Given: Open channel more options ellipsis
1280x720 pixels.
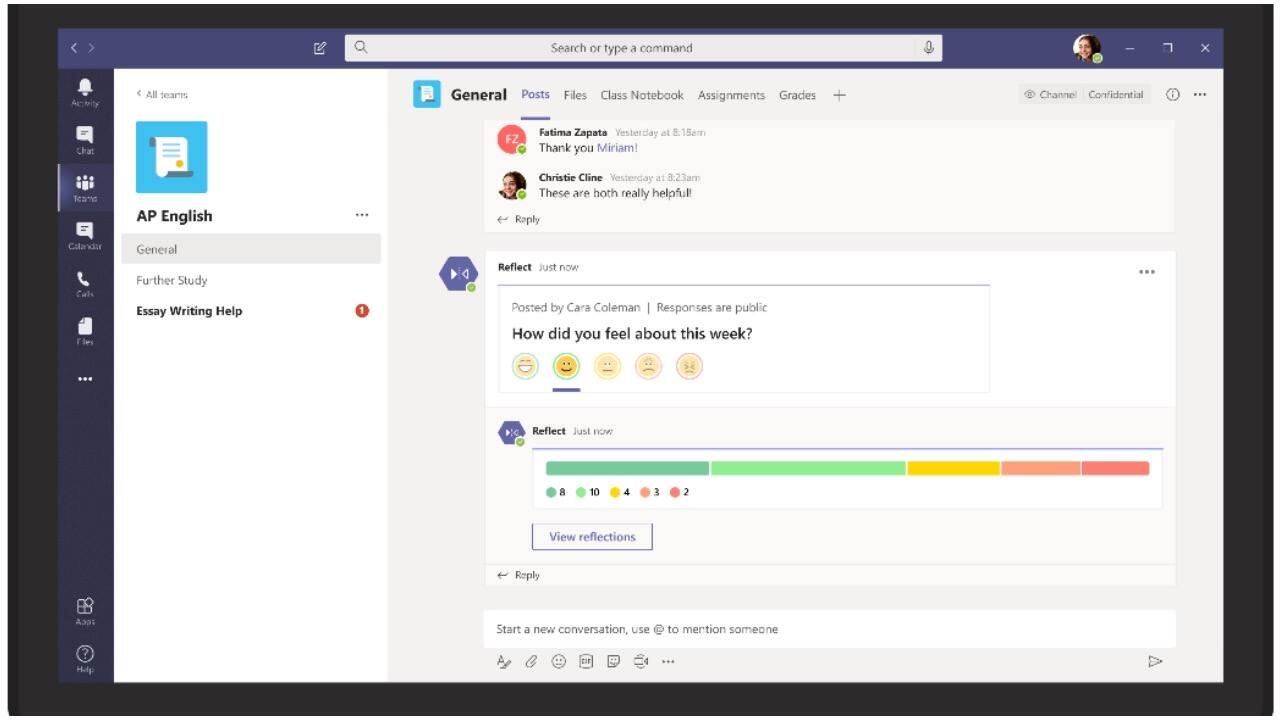Looking at the screenshot, I should [x=1200, y=95].
